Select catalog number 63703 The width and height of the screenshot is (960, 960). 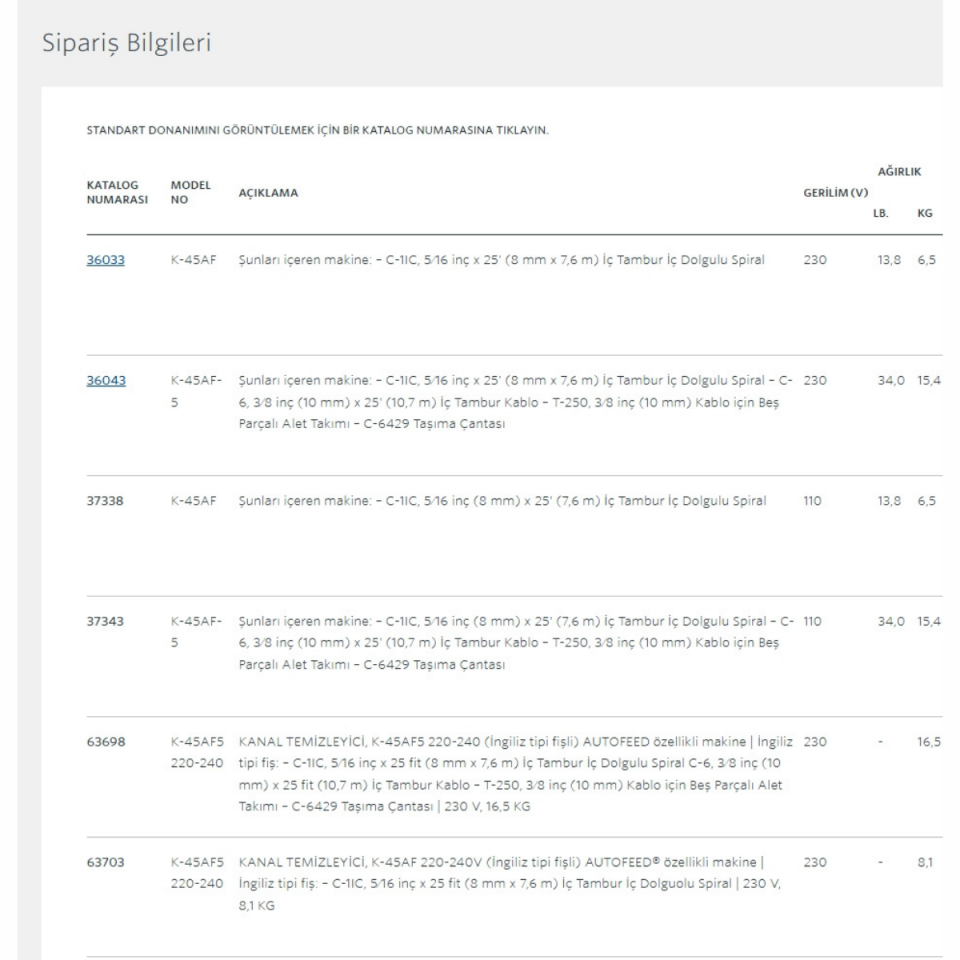[105, 863]
